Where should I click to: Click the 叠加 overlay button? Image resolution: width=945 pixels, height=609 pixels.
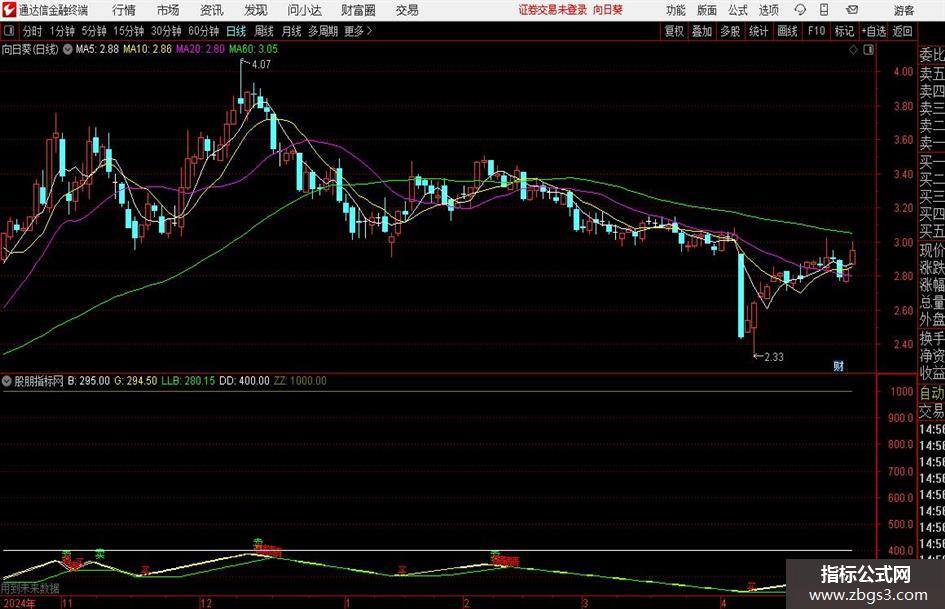[x=702, y=31]
